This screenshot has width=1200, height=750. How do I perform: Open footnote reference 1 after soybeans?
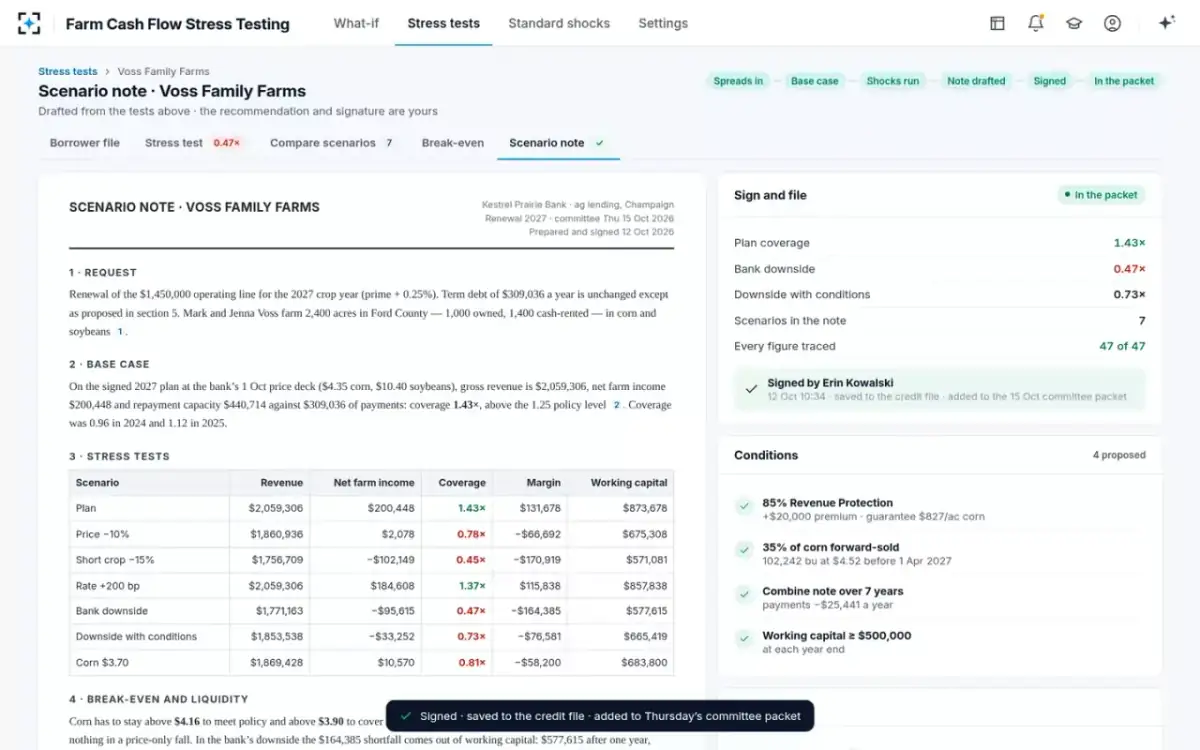click(x=120, y=332)
